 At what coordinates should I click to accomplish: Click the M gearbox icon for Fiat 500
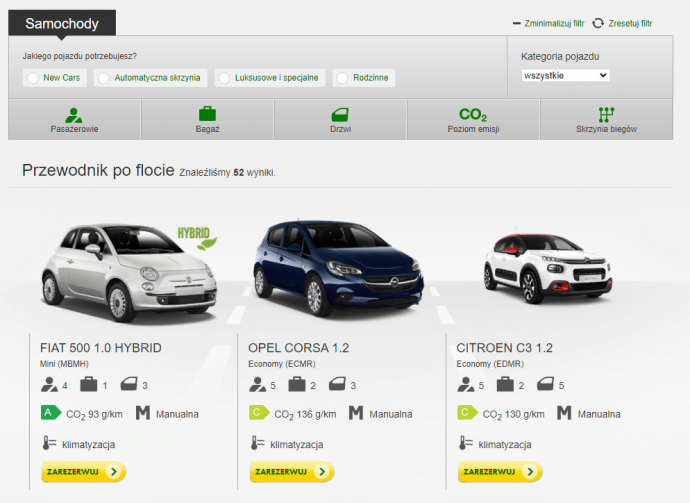coord(143,413)
